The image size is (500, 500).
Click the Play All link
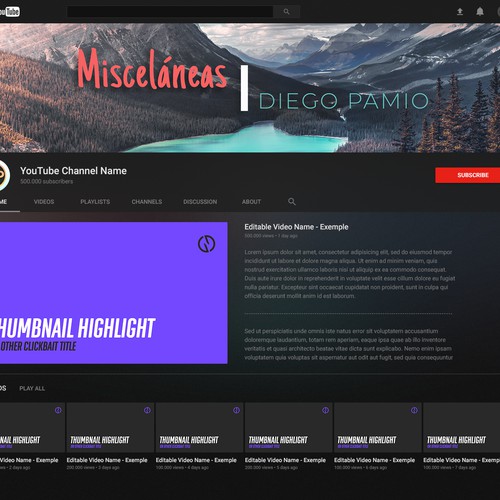point(32,388)
